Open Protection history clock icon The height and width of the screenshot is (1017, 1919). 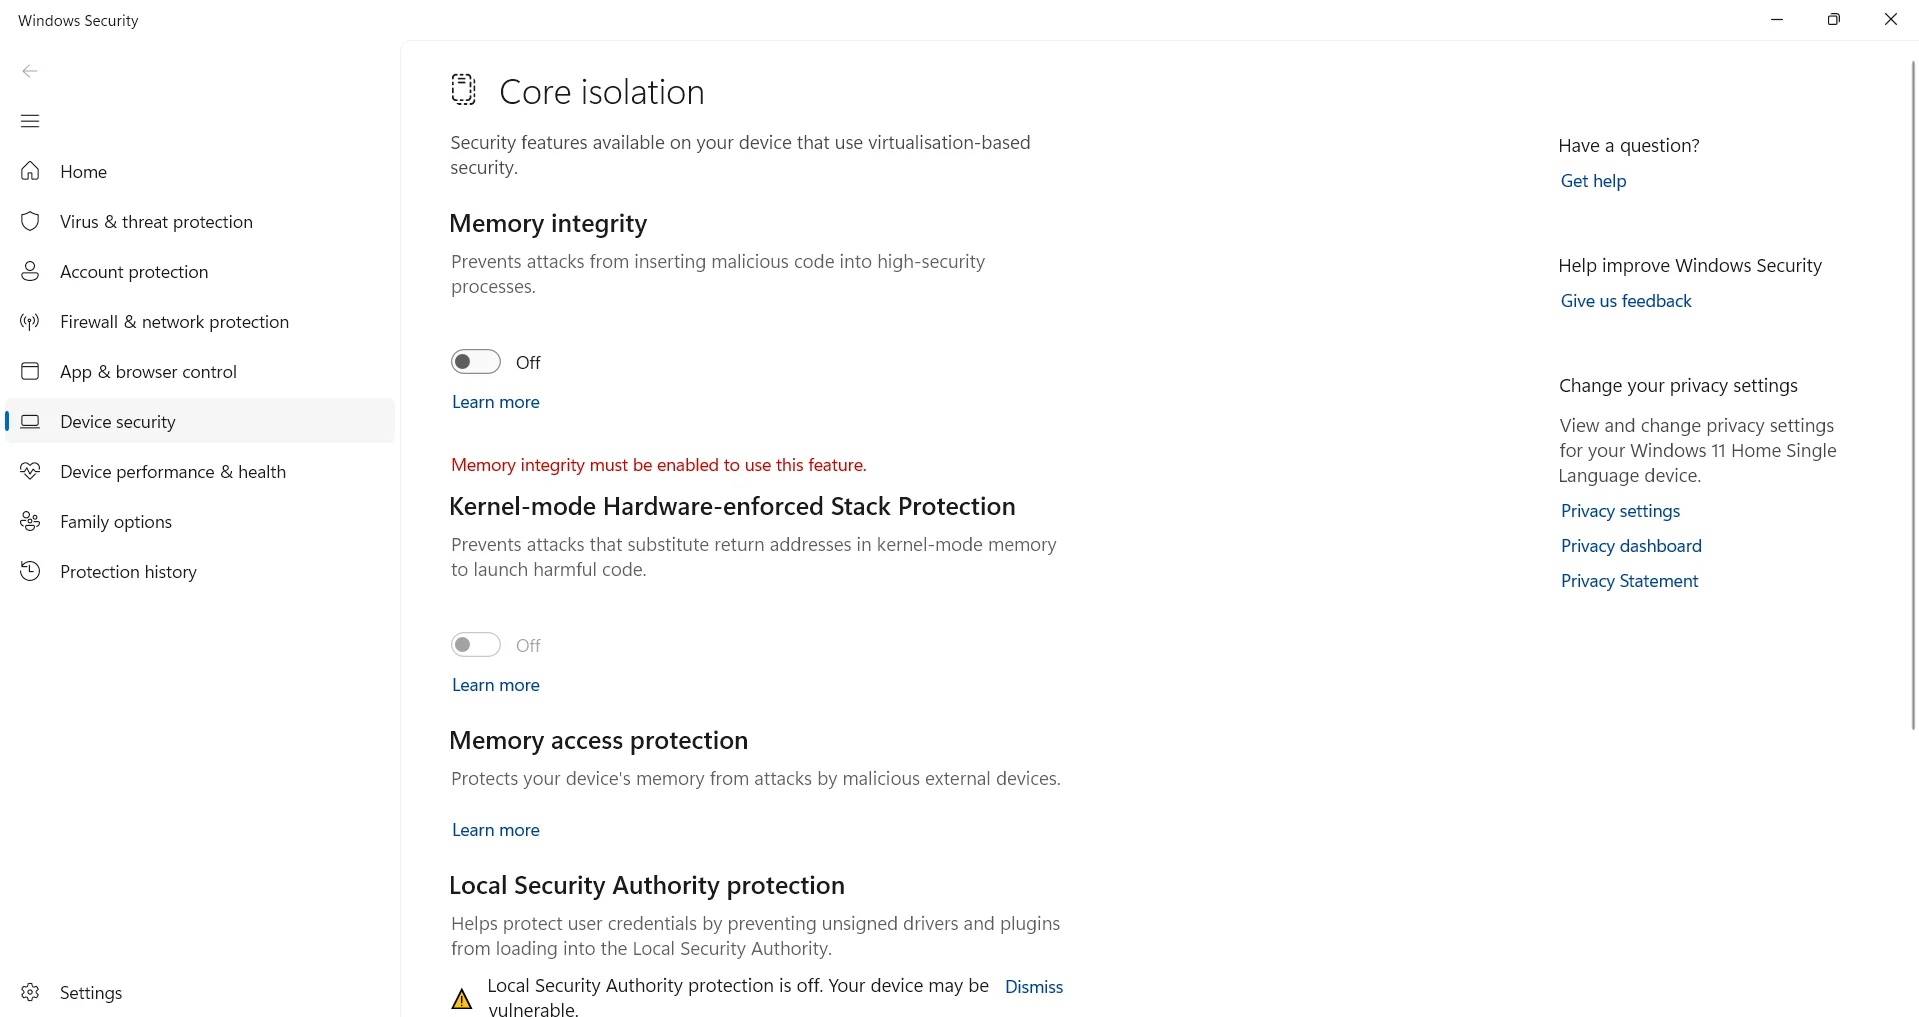(31, 571)
